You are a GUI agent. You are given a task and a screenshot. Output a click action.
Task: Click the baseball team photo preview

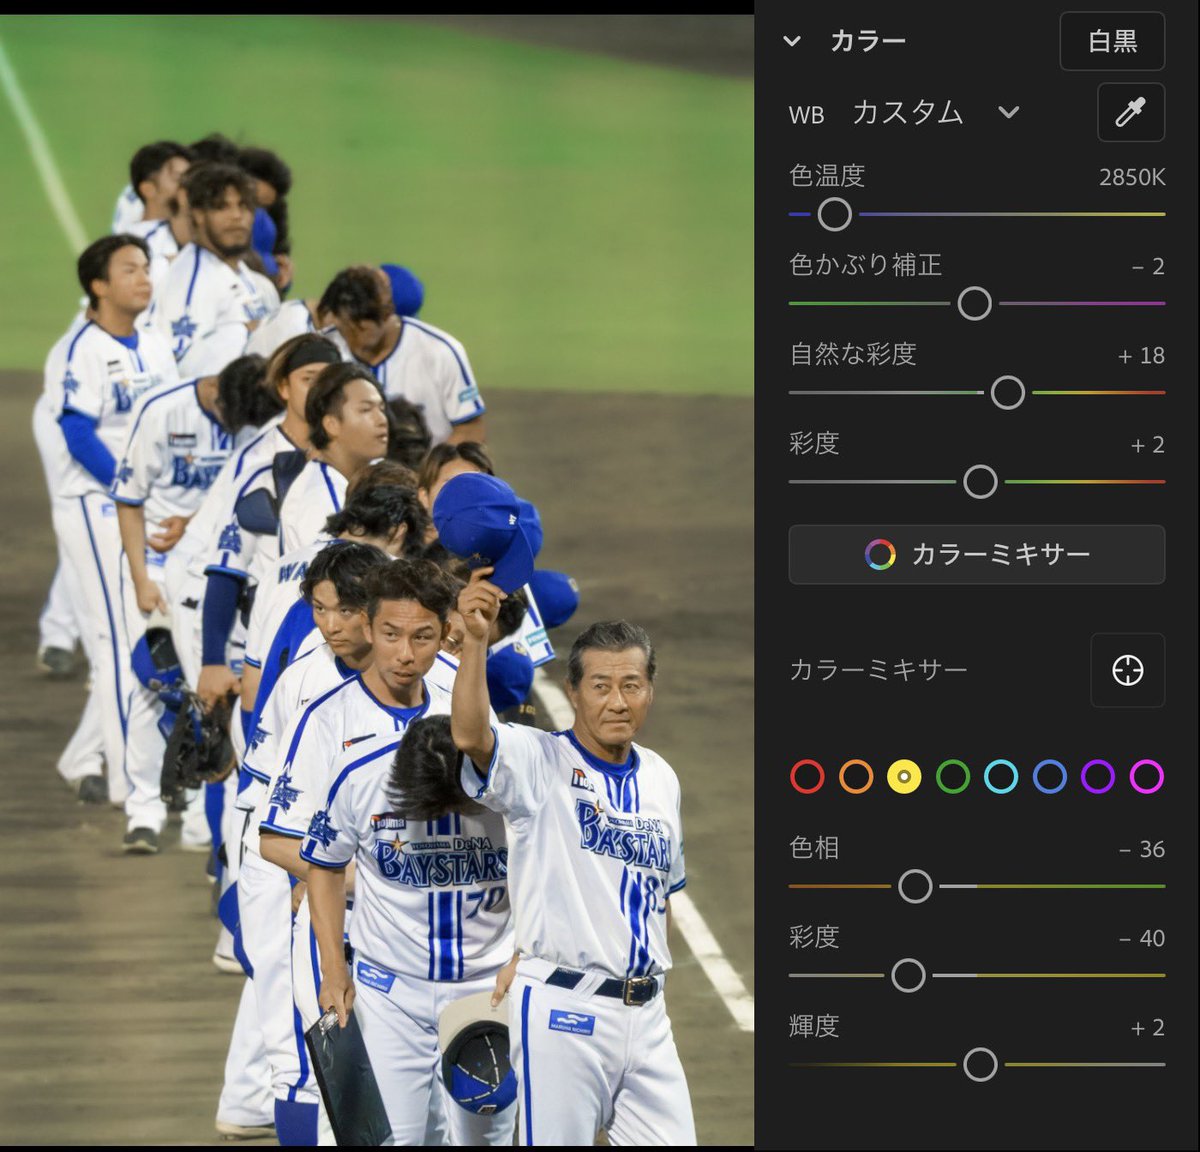tap(377, 580)
